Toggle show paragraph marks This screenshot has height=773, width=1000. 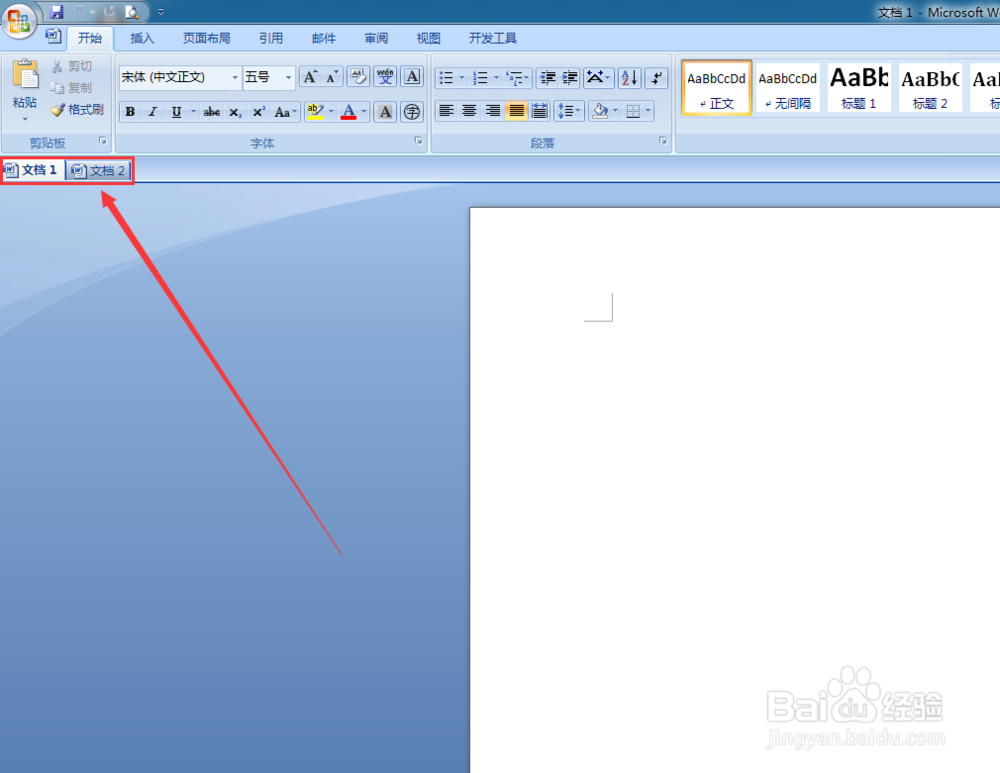[656, 78]
